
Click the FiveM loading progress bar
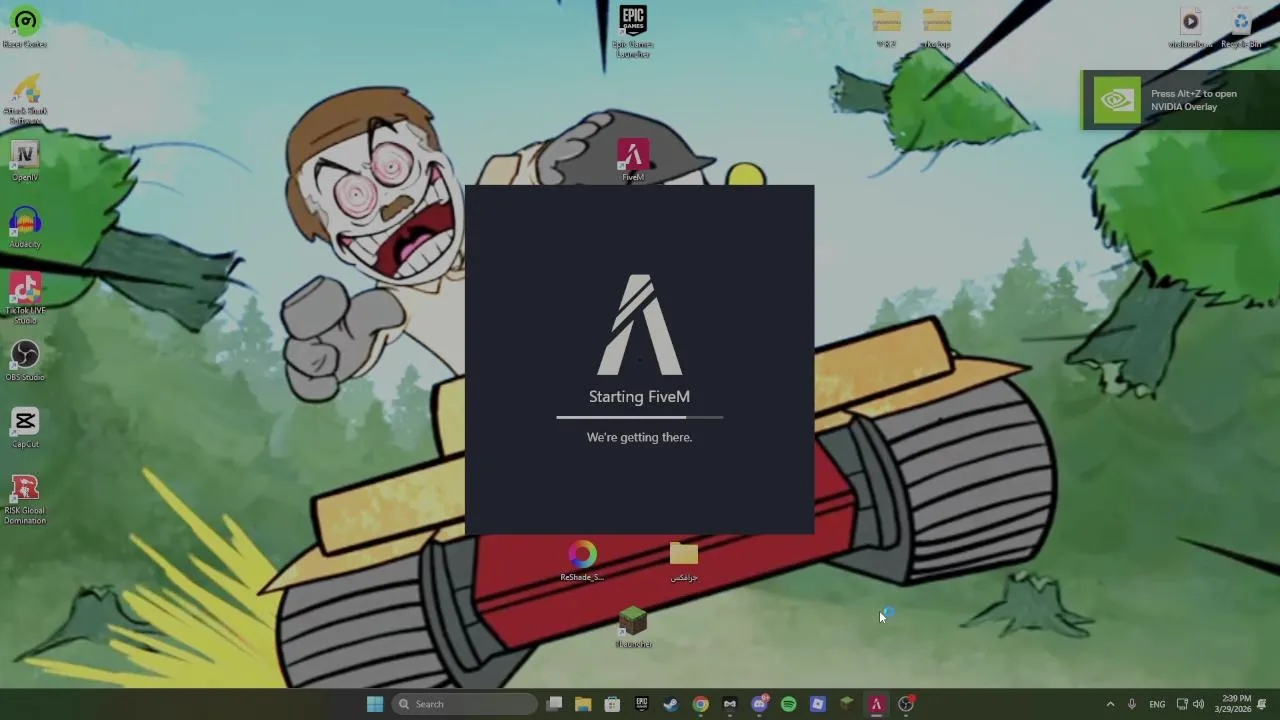[640, 417]
